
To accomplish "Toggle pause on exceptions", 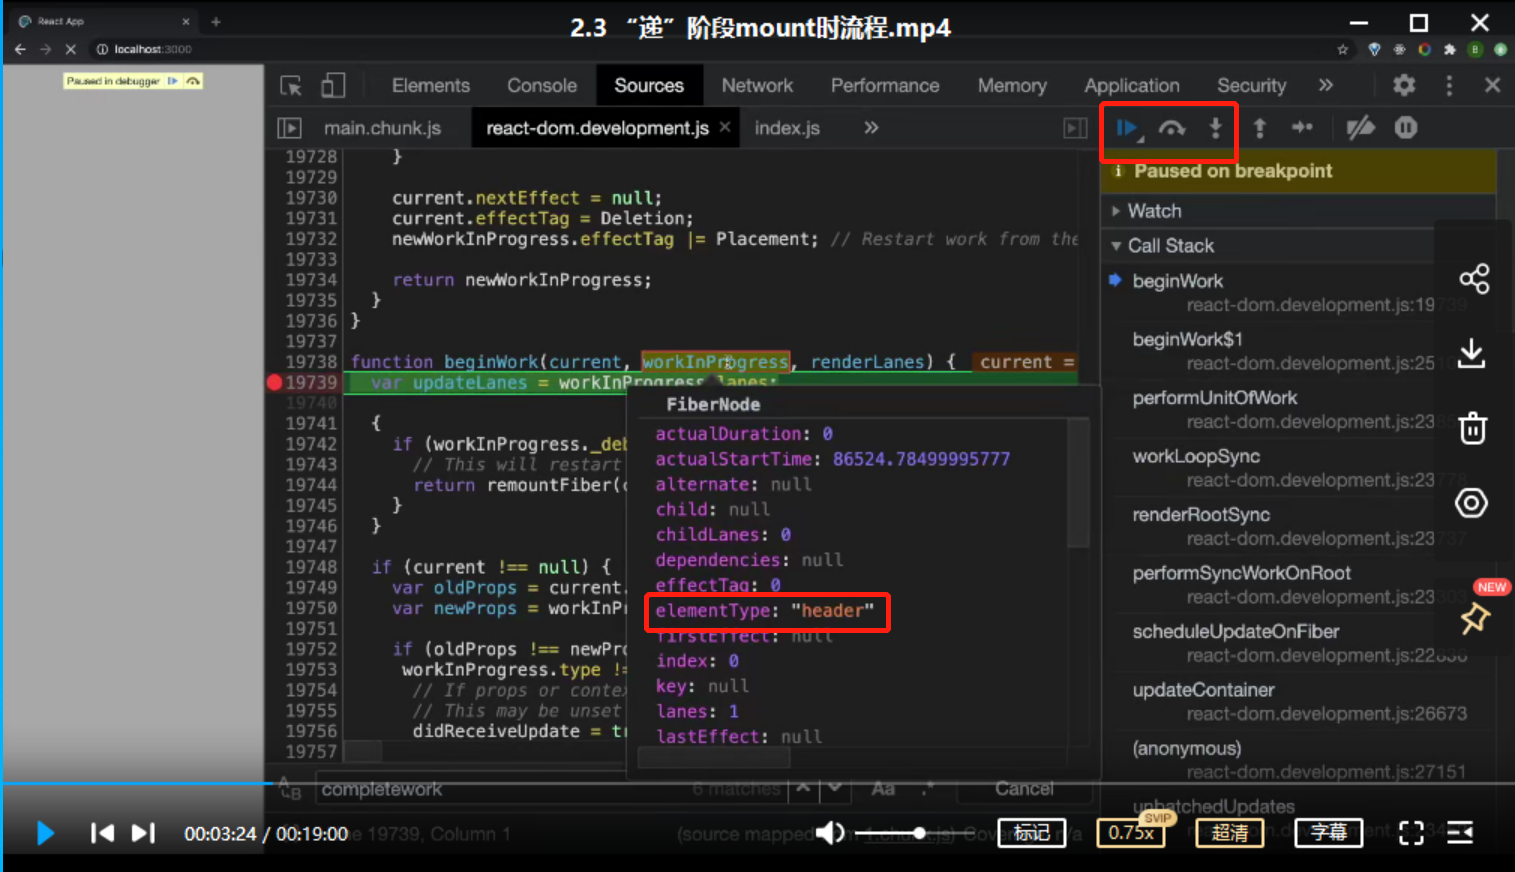I will pyautogui.click(x=1406, y=128).
